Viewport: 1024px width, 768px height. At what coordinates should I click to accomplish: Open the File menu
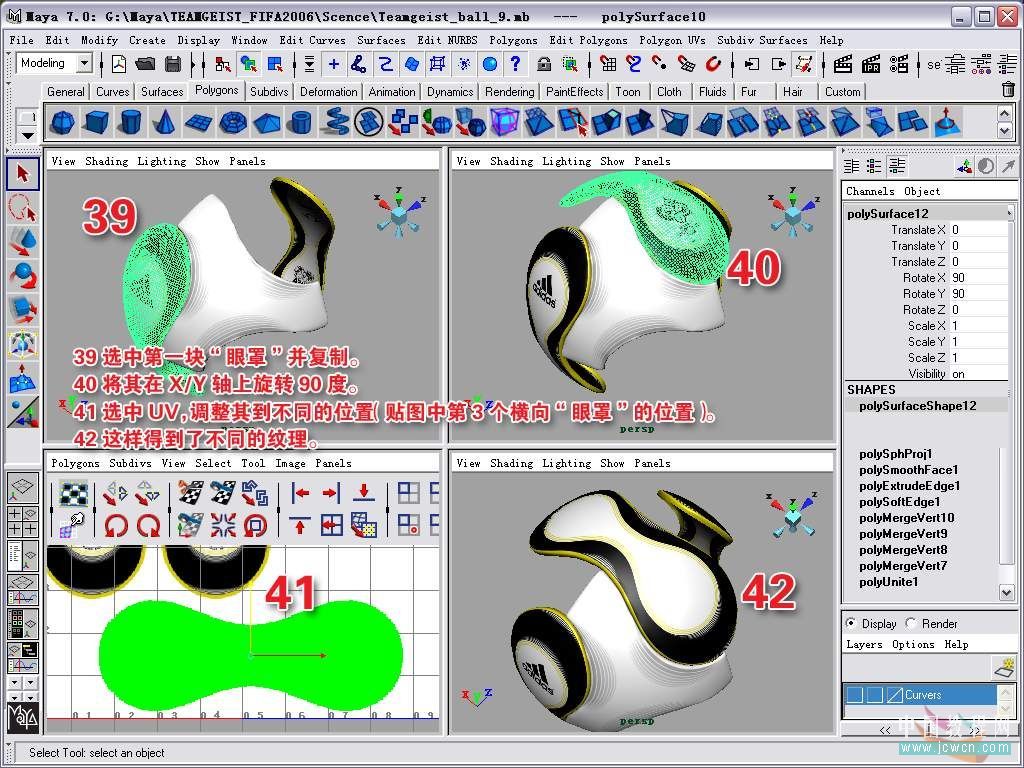tap(22, 40)
